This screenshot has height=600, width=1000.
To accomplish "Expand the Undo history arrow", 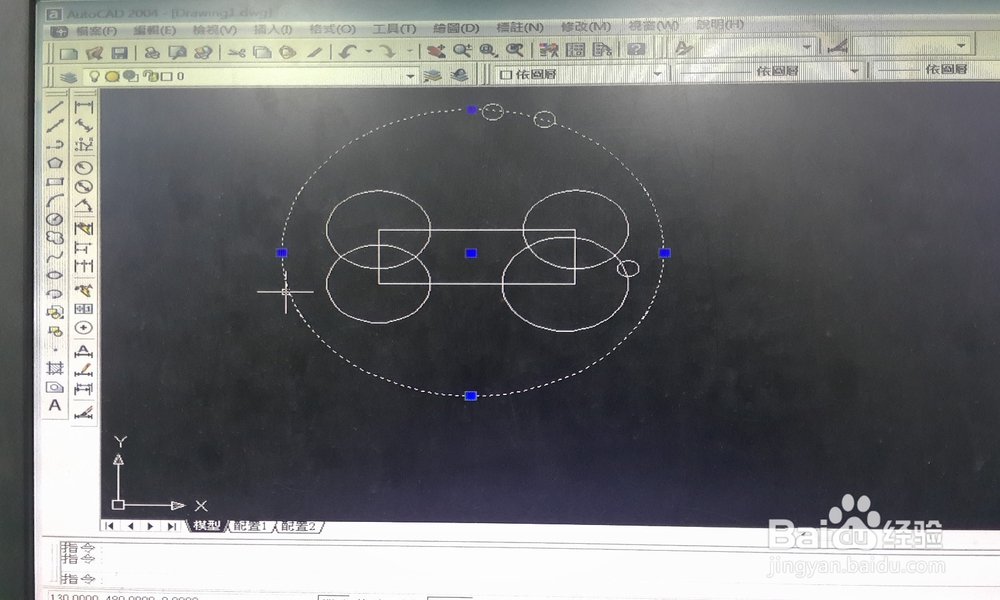I will (x=369, y=52).
